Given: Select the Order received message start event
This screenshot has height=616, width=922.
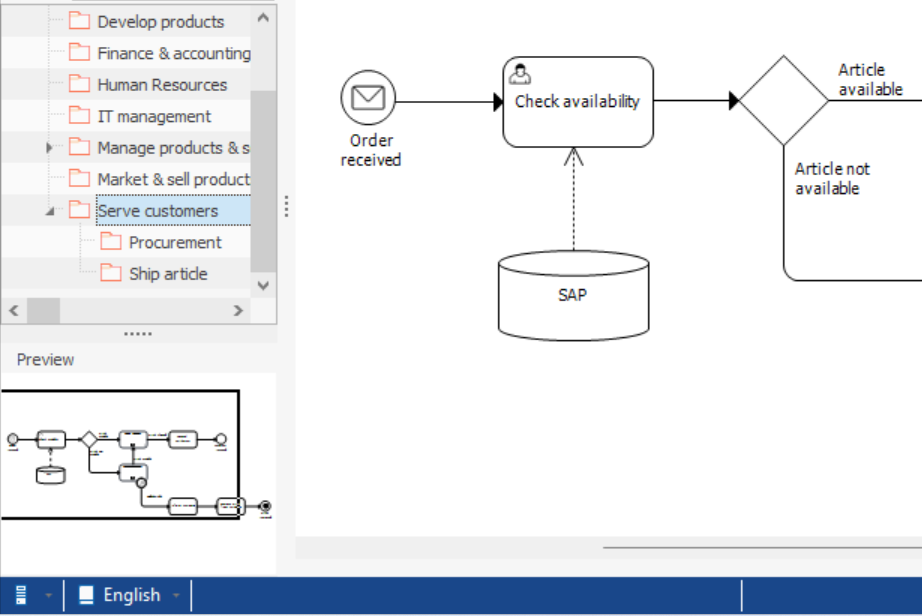Looking at the screenshot, I should point(368,98).
